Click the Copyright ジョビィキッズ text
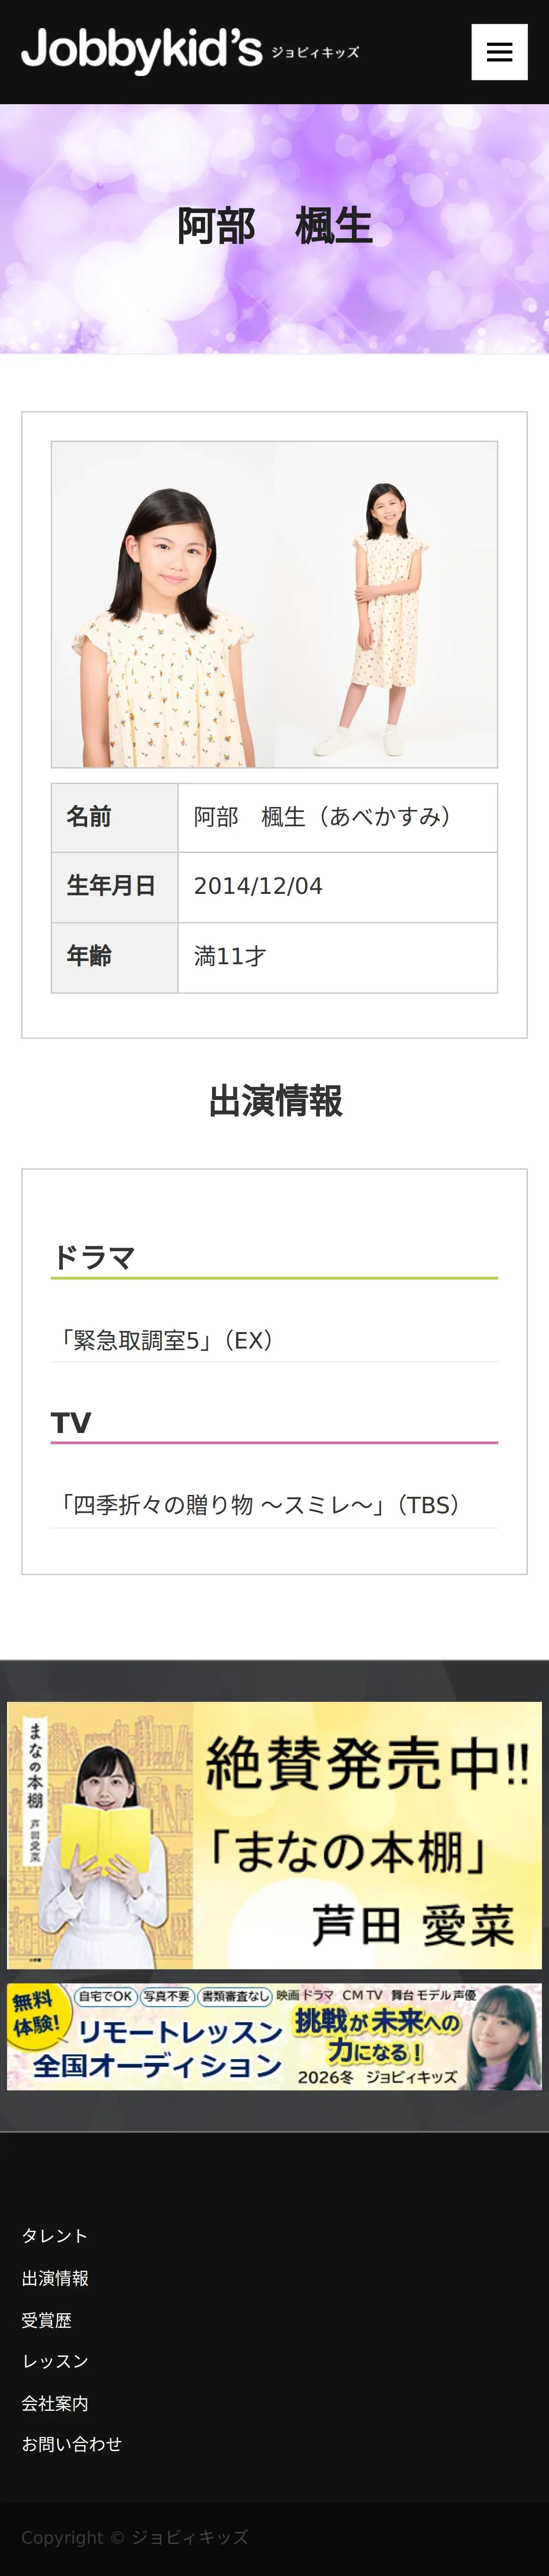Image resolution: width=549 pixels, height=2576 pixels. (135, 2537)
